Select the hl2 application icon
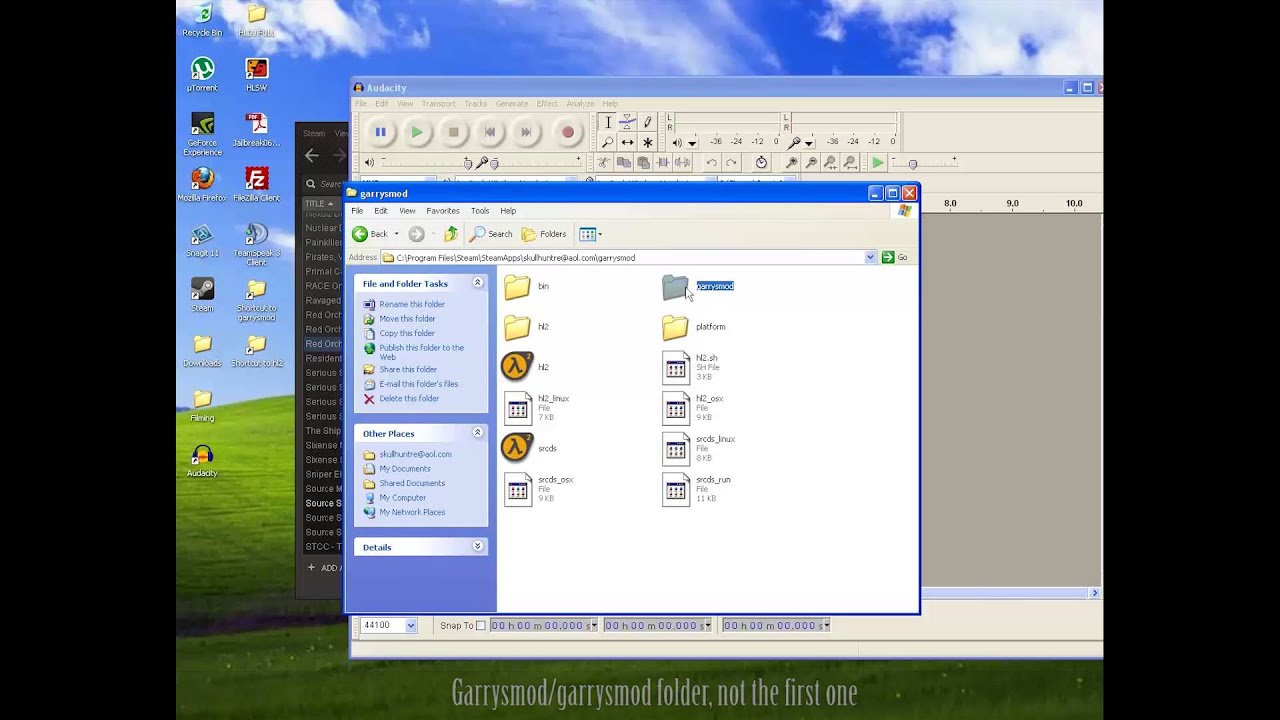This screenshot has width=1280, height=720. 525,367
